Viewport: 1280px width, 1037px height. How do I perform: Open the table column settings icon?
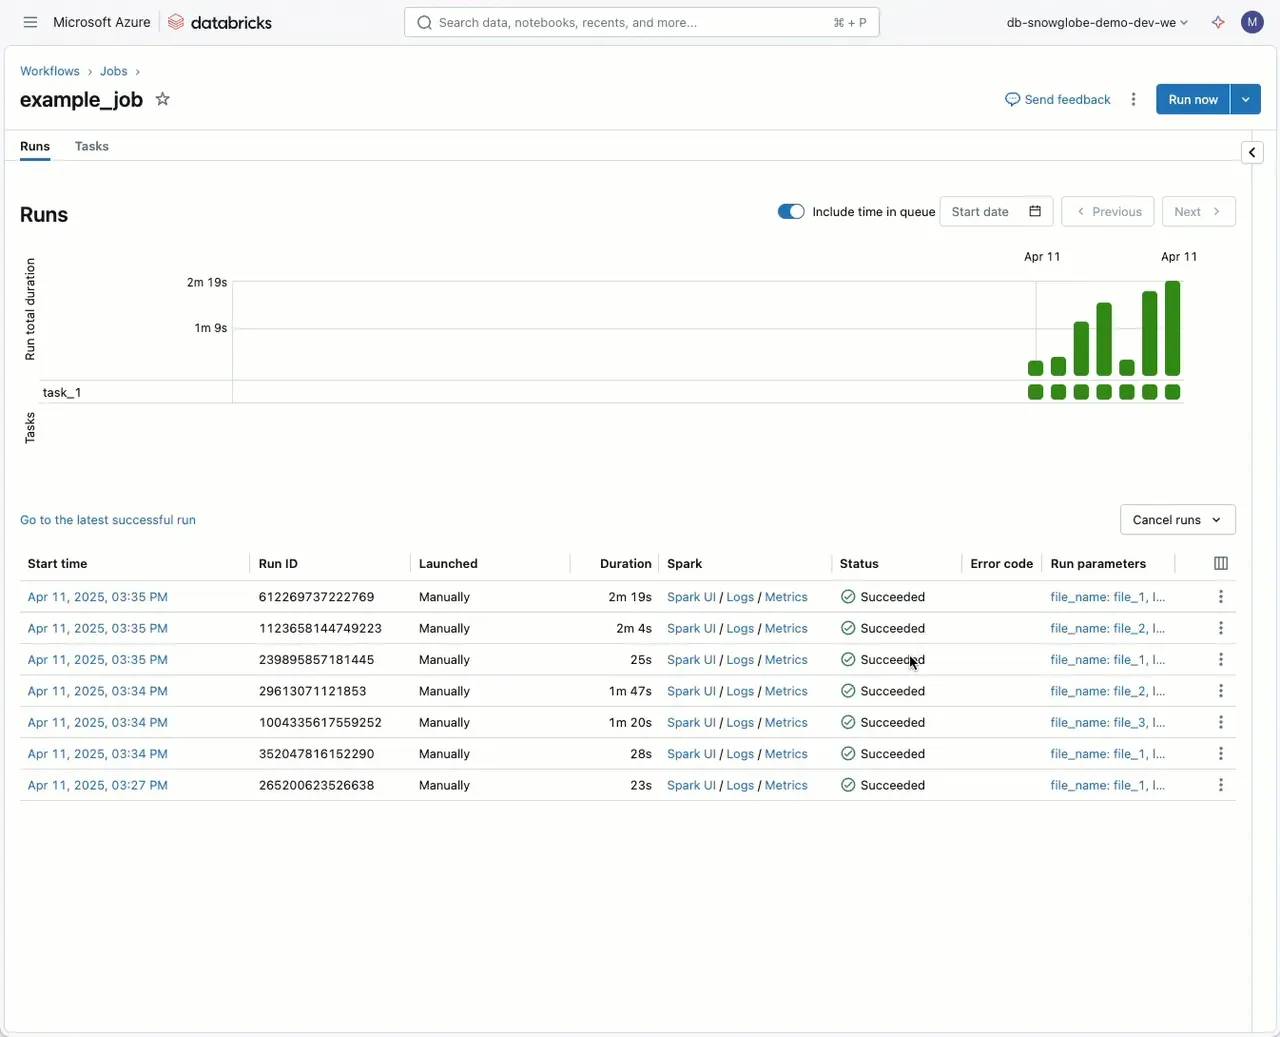[1221, 563]
